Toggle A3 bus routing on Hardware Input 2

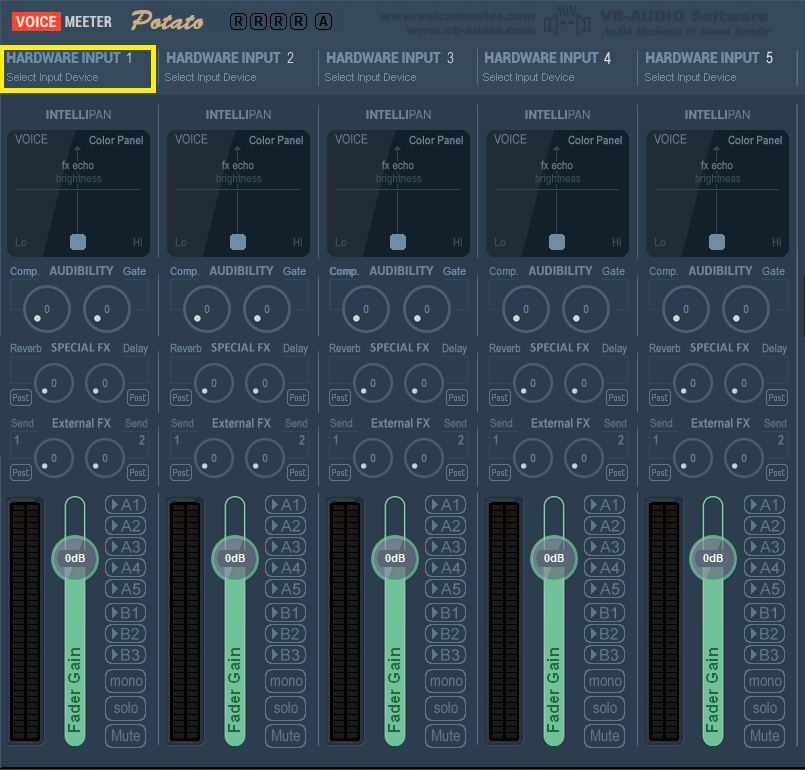(285, 547)
